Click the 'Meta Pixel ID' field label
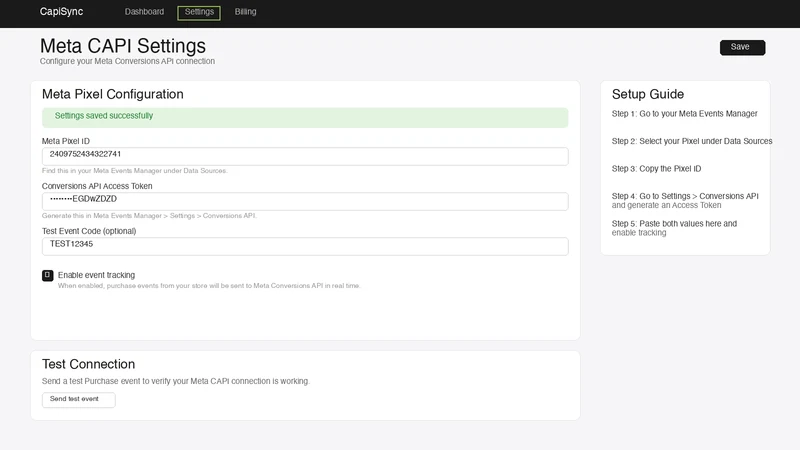The image size is (800, 450). [x=66, y=141]
